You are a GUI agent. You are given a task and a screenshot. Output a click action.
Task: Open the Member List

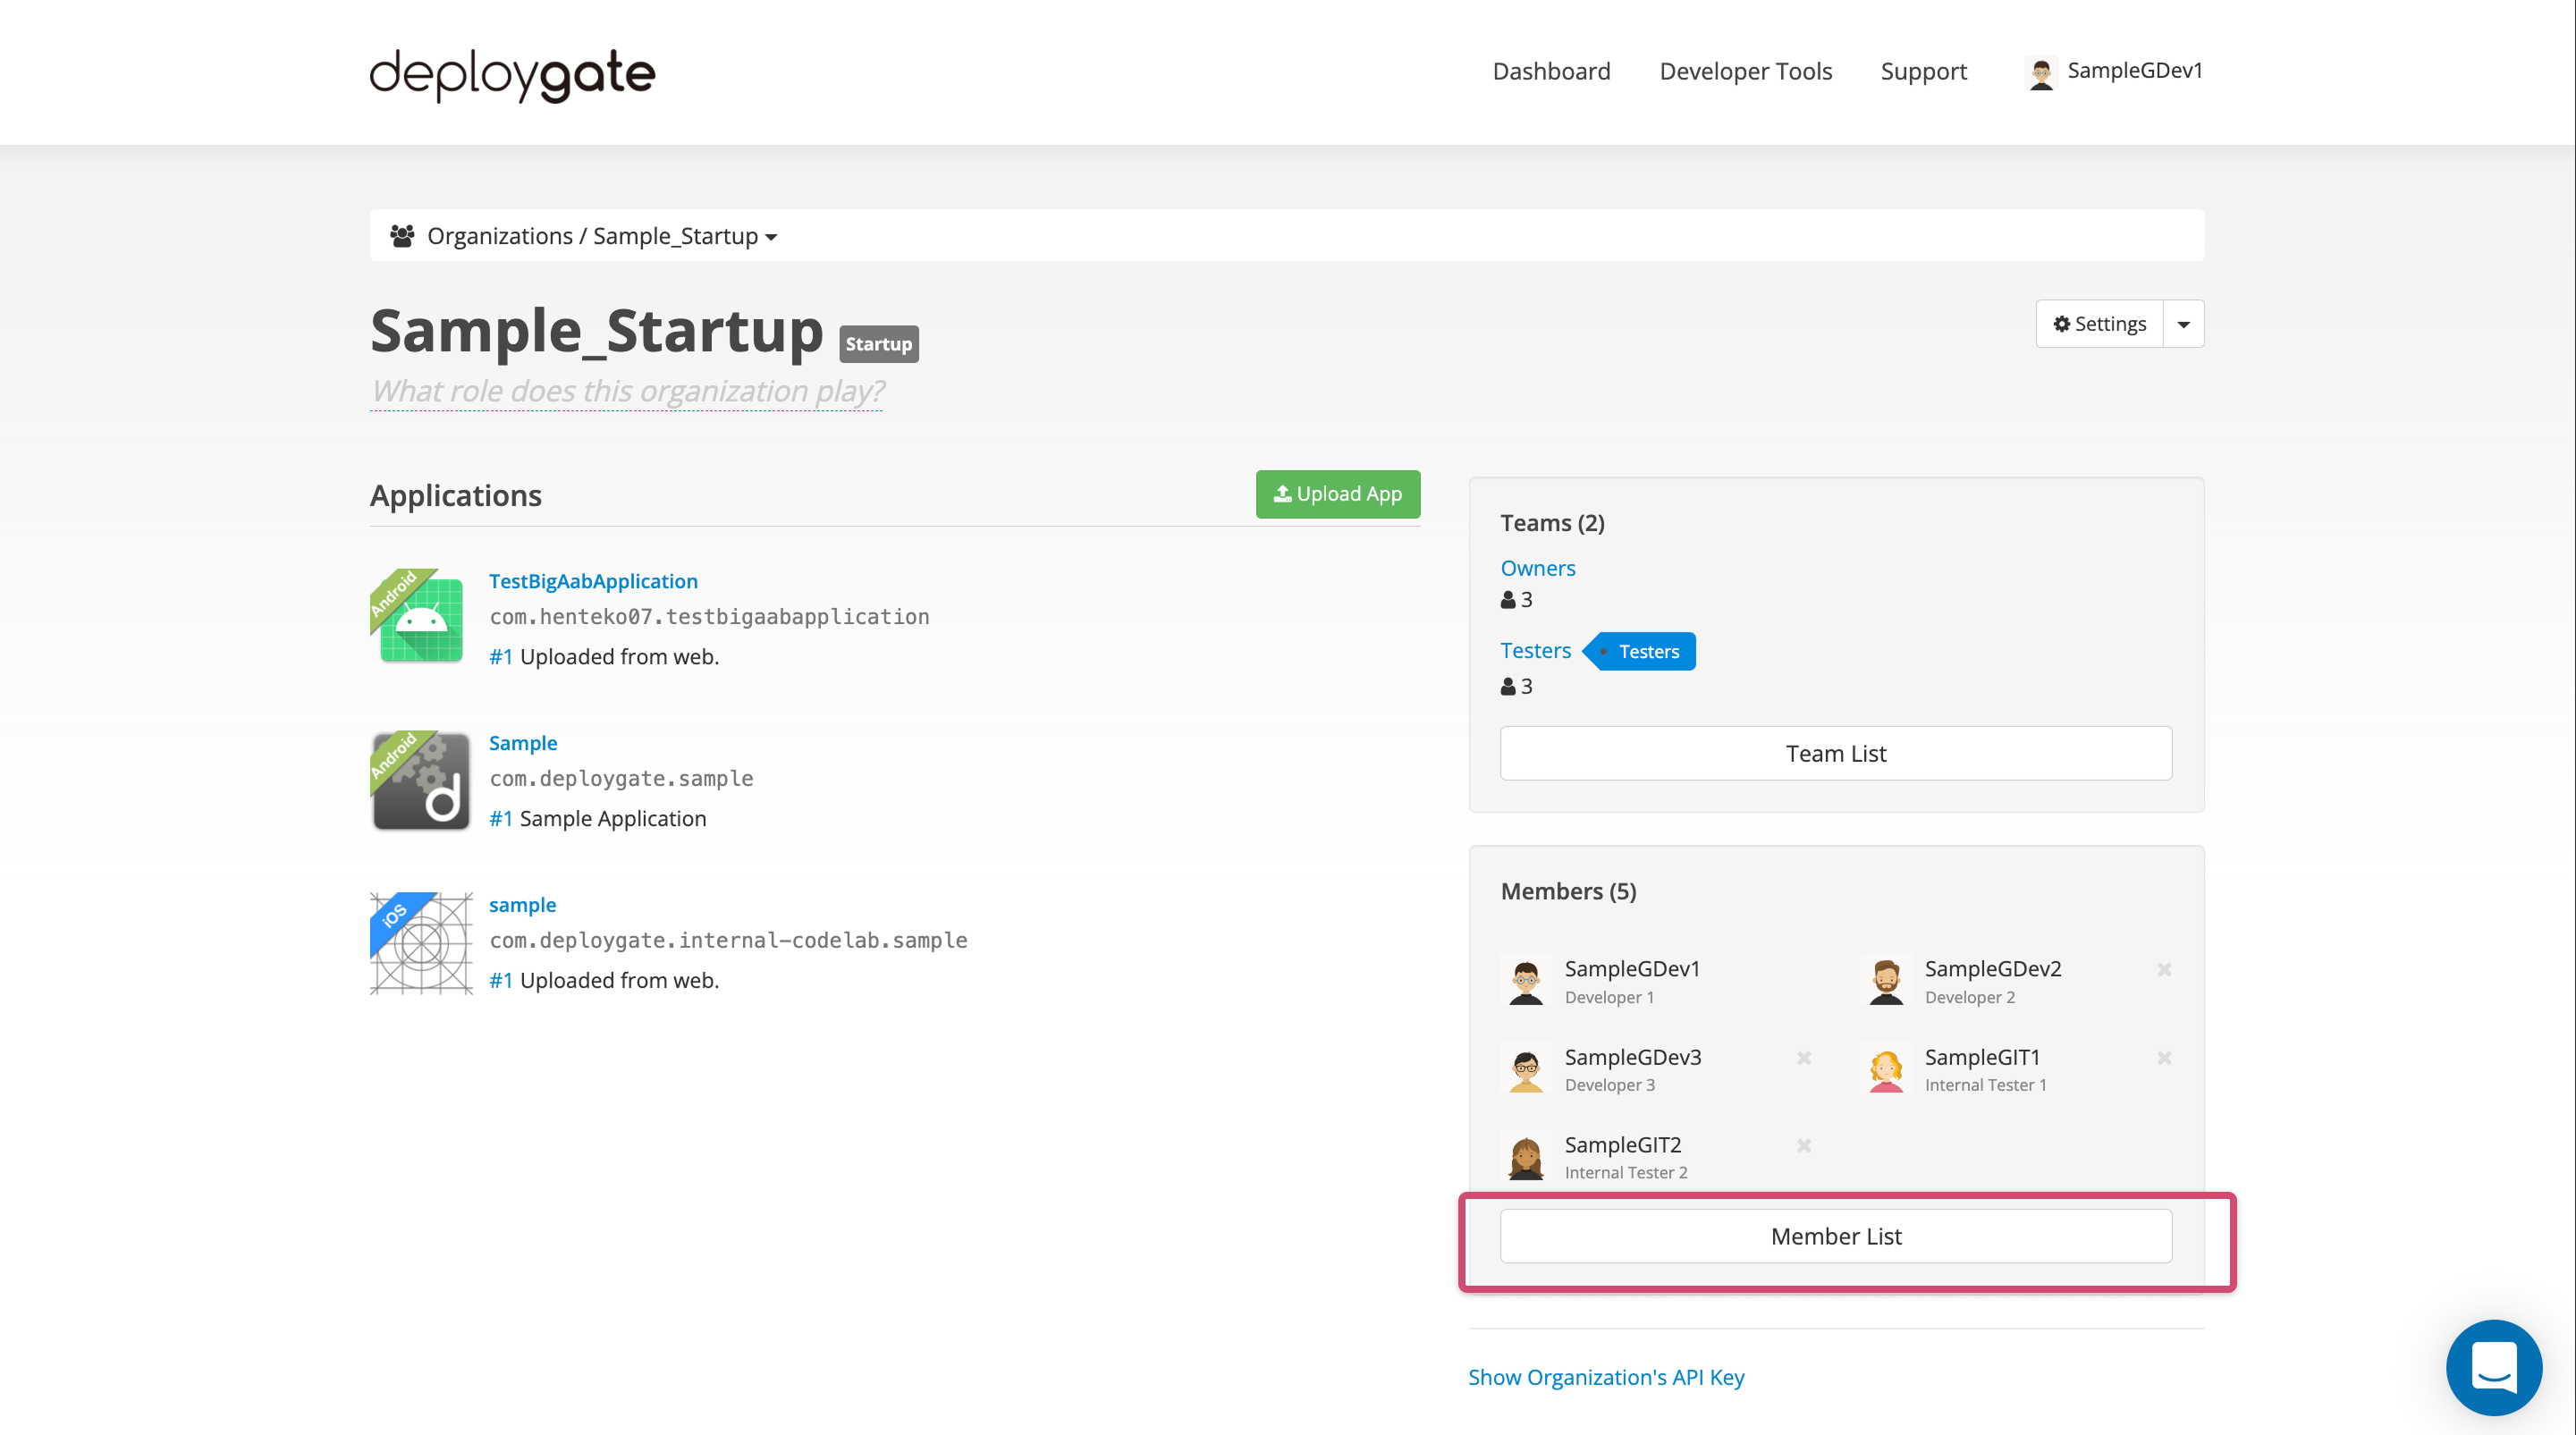1836,1236
